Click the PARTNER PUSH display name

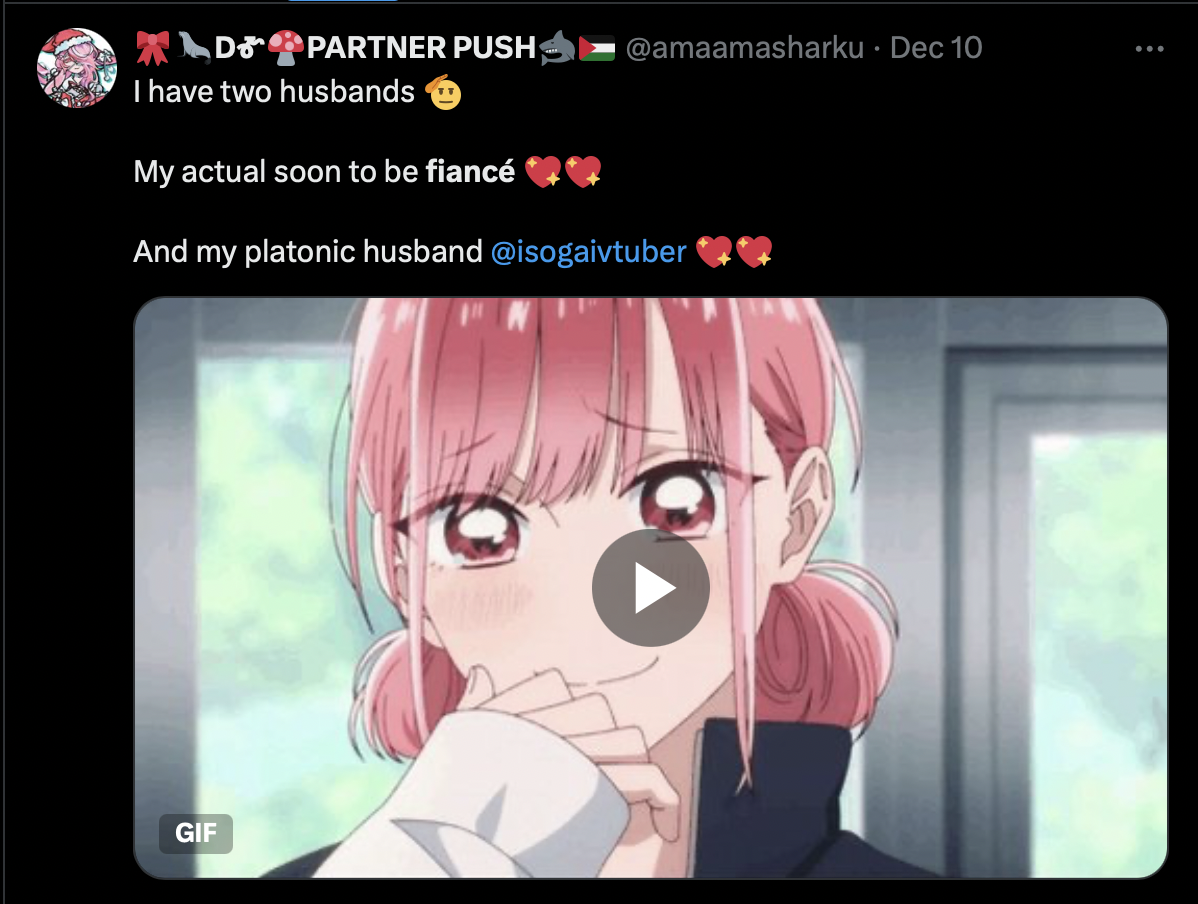coord(421,48)
